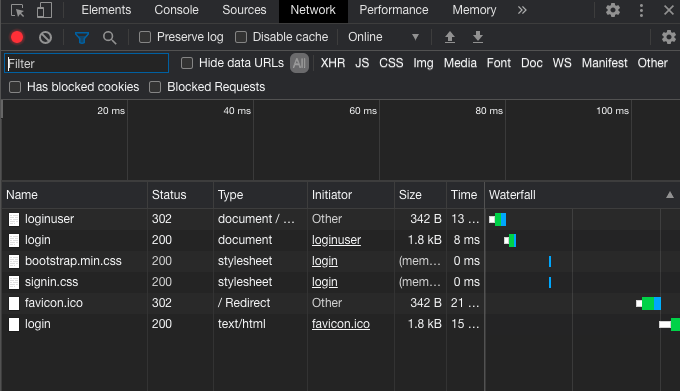
Task: Filter requests by Font
Action: pos(499,63)
